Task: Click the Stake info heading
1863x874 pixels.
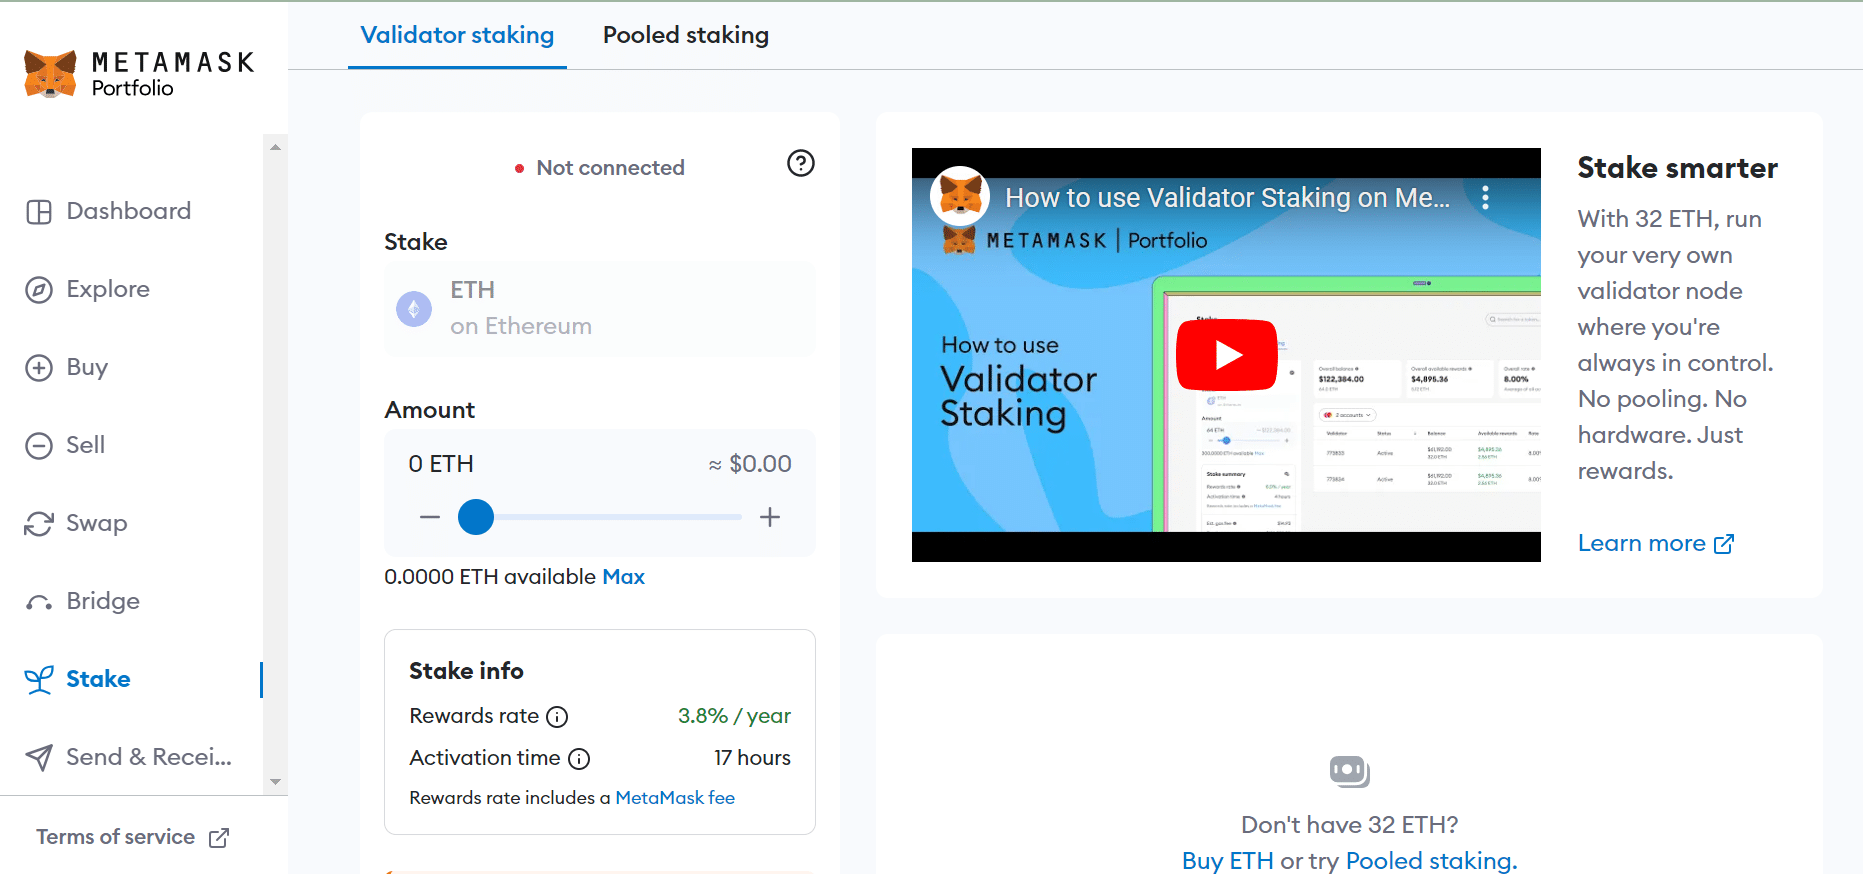Action: click(466, 671)
